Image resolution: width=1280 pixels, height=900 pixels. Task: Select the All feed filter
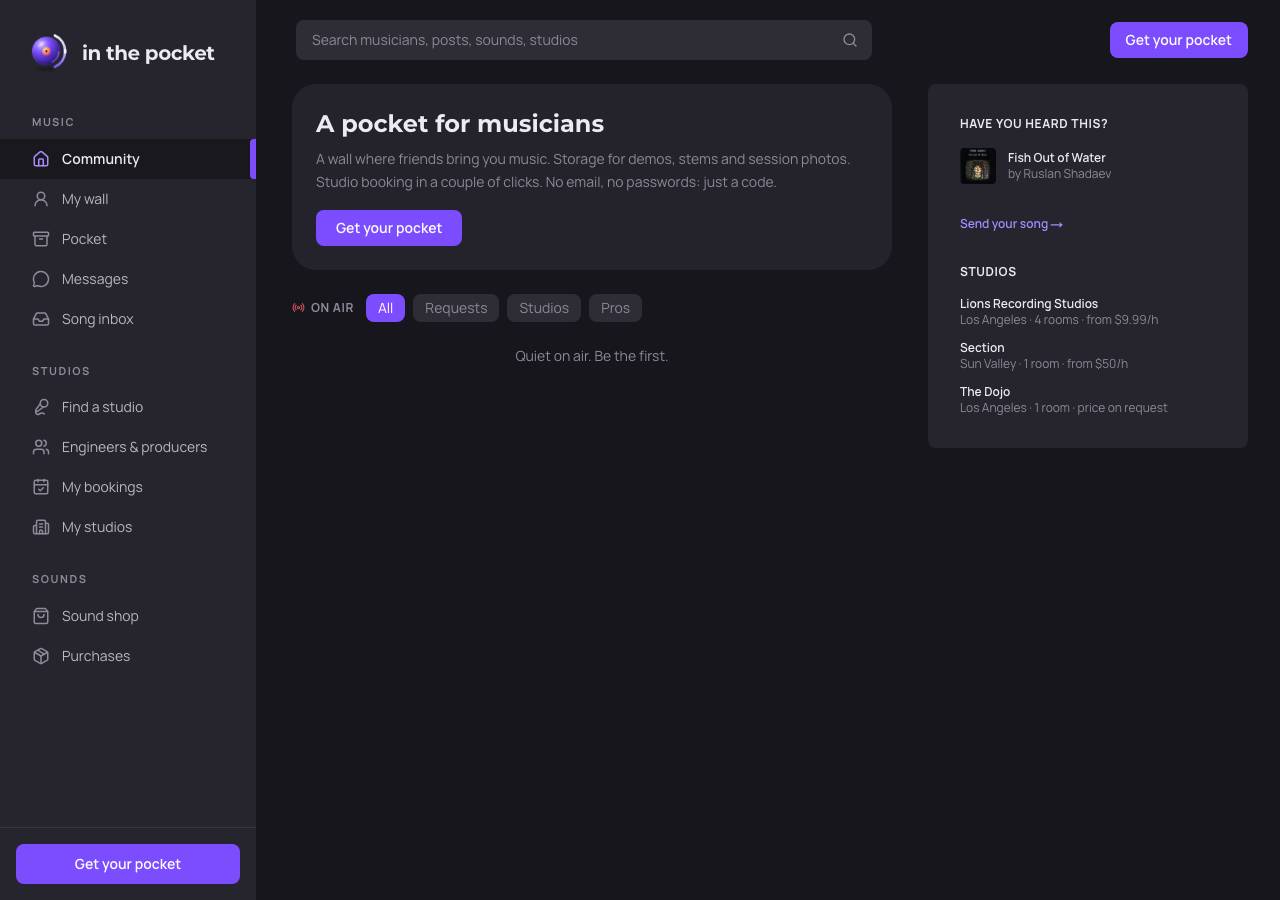385,308
